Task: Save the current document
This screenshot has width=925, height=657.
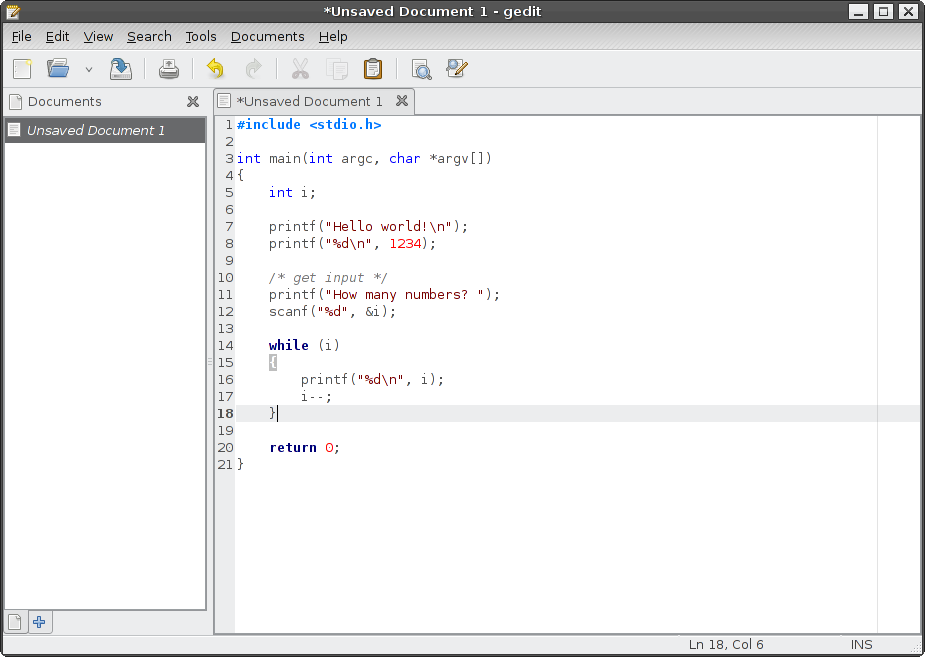Action: pyautogui.click(x=121, y=69)
